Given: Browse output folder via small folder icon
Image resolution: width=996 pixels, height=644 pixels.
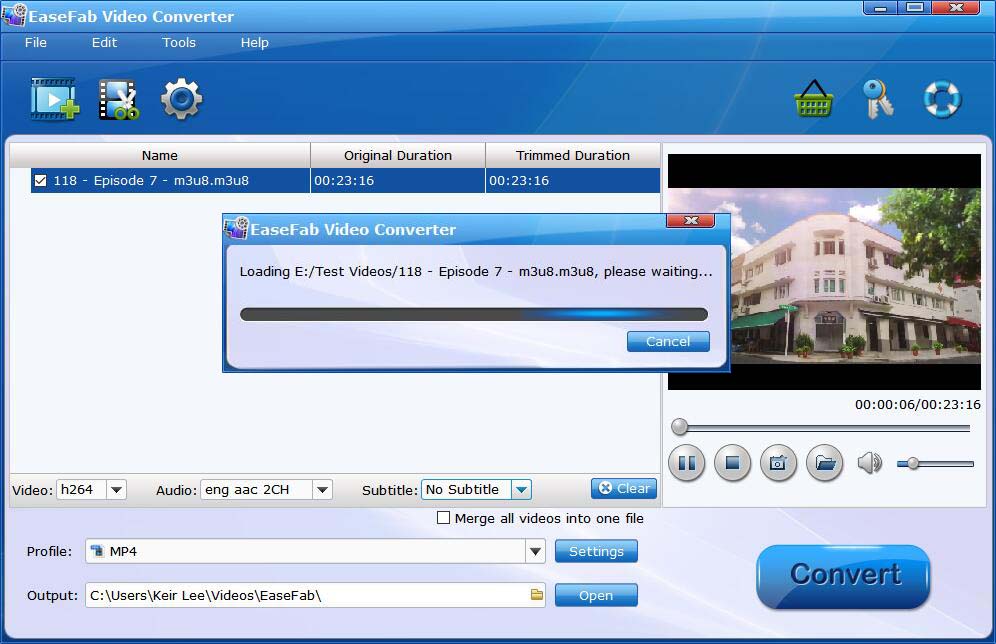Looking at the screenshot, I should point(537,594).
